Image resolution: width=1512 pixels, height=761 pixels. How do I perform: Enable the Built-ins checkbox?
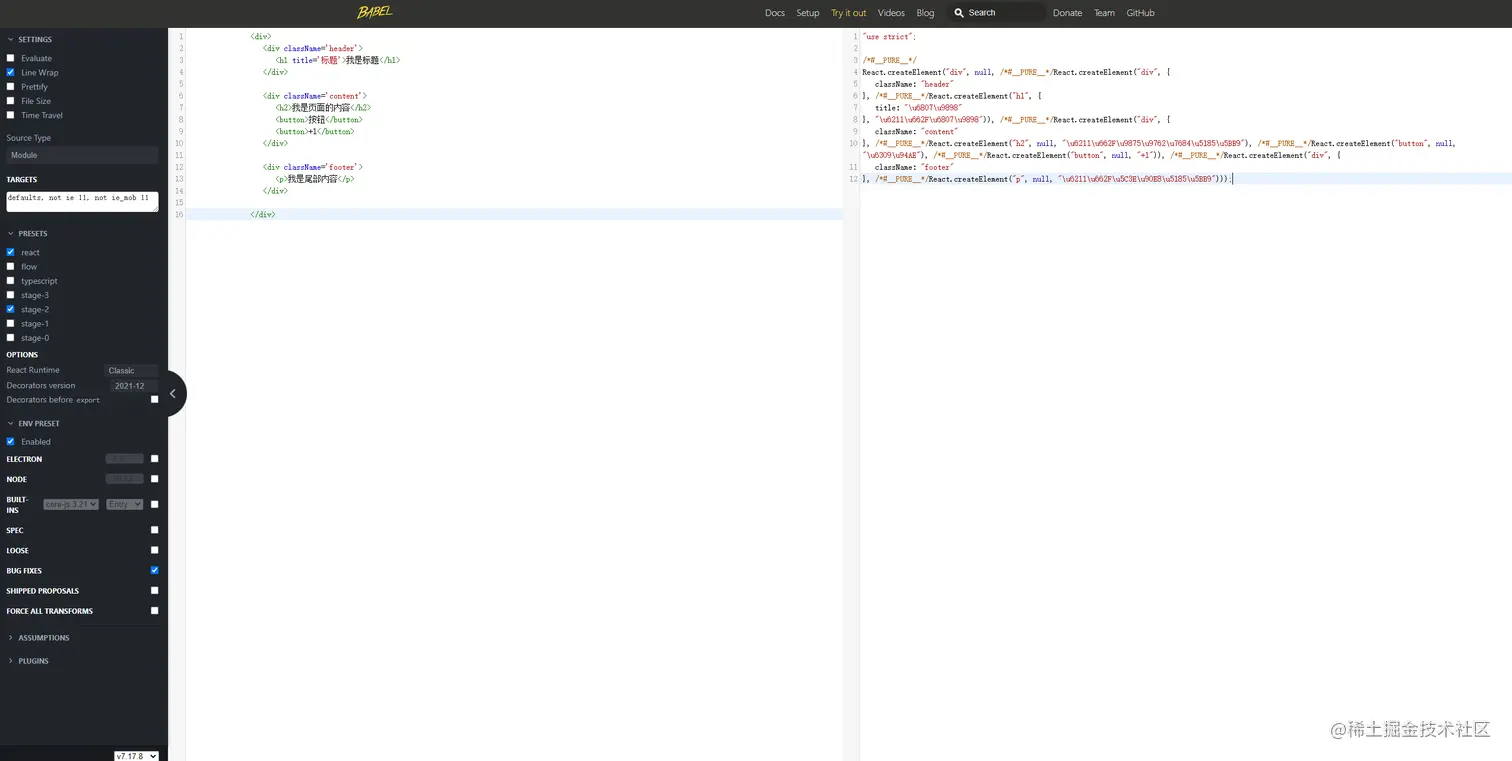click(154, 504)
